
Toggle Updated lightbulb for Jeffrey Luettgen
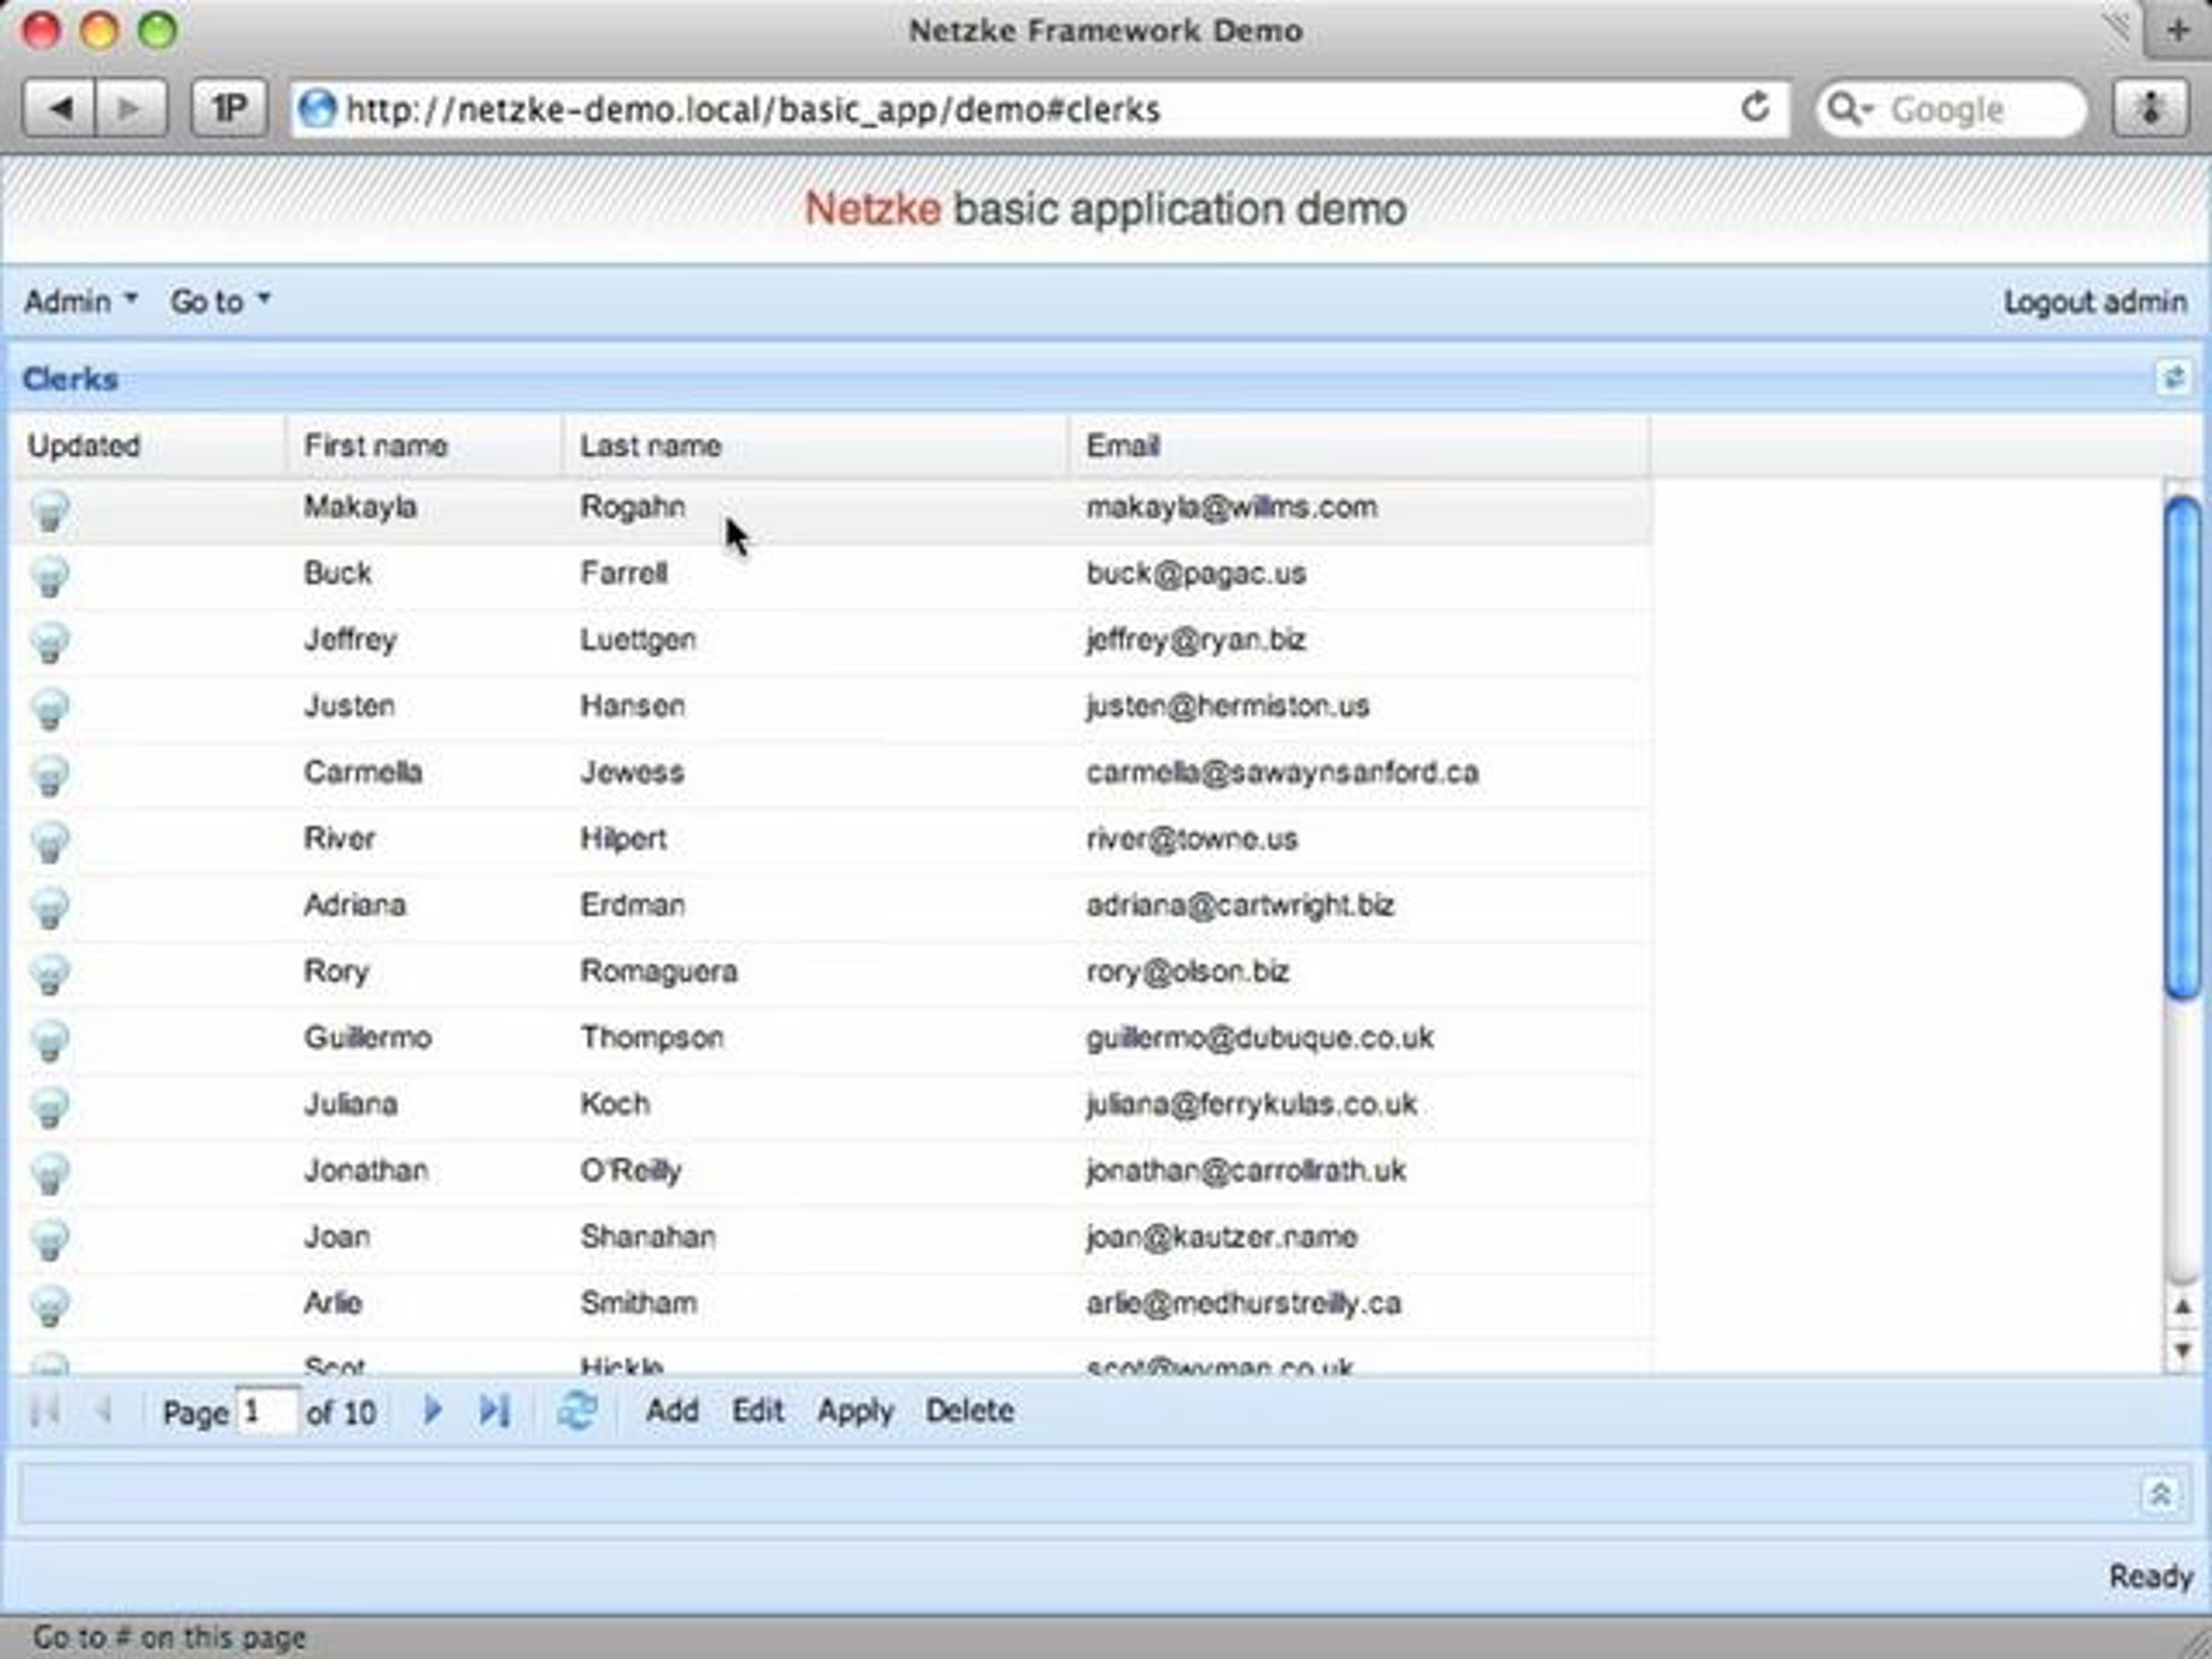50,642
